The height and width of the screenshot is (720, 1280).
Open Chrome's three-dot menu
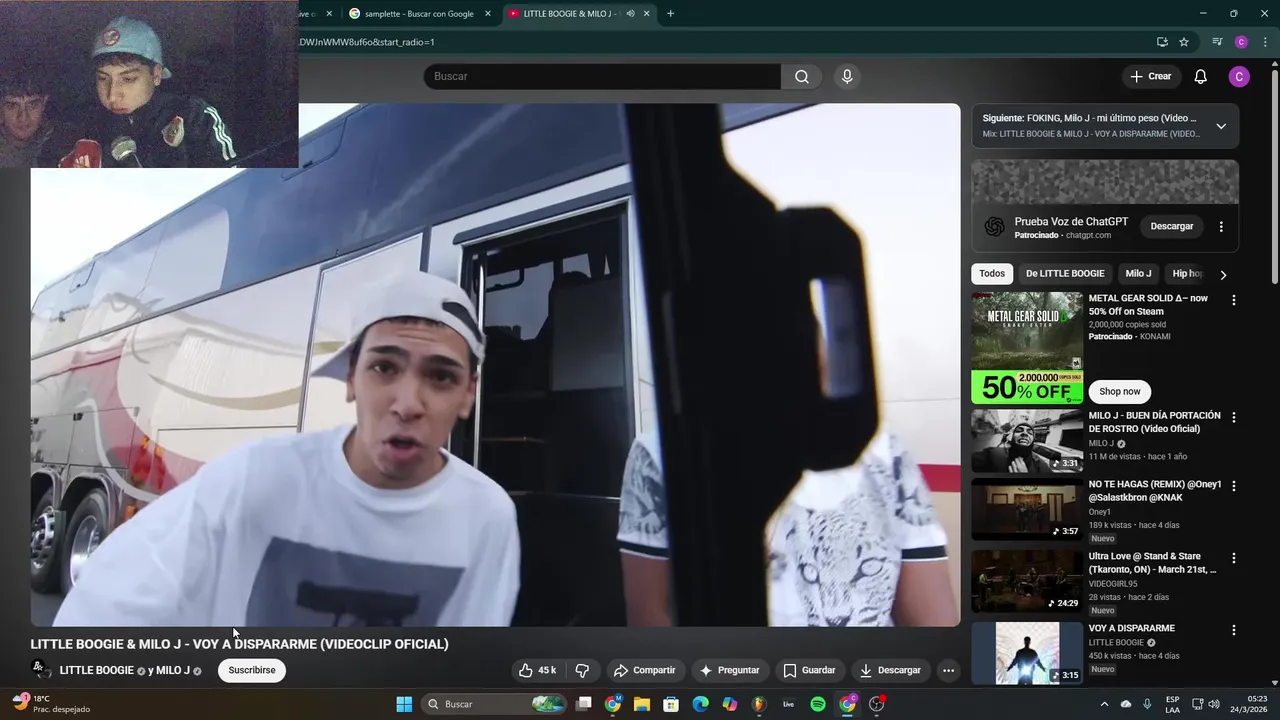point(1266,42)
